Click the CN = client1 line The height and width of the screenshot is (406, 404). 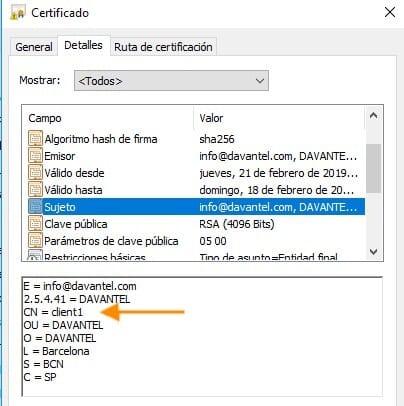53,312
